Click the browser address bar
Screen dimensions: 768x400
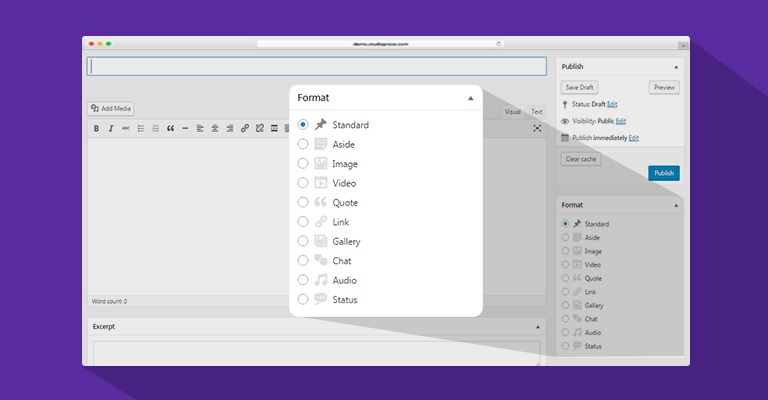(381, 44)
